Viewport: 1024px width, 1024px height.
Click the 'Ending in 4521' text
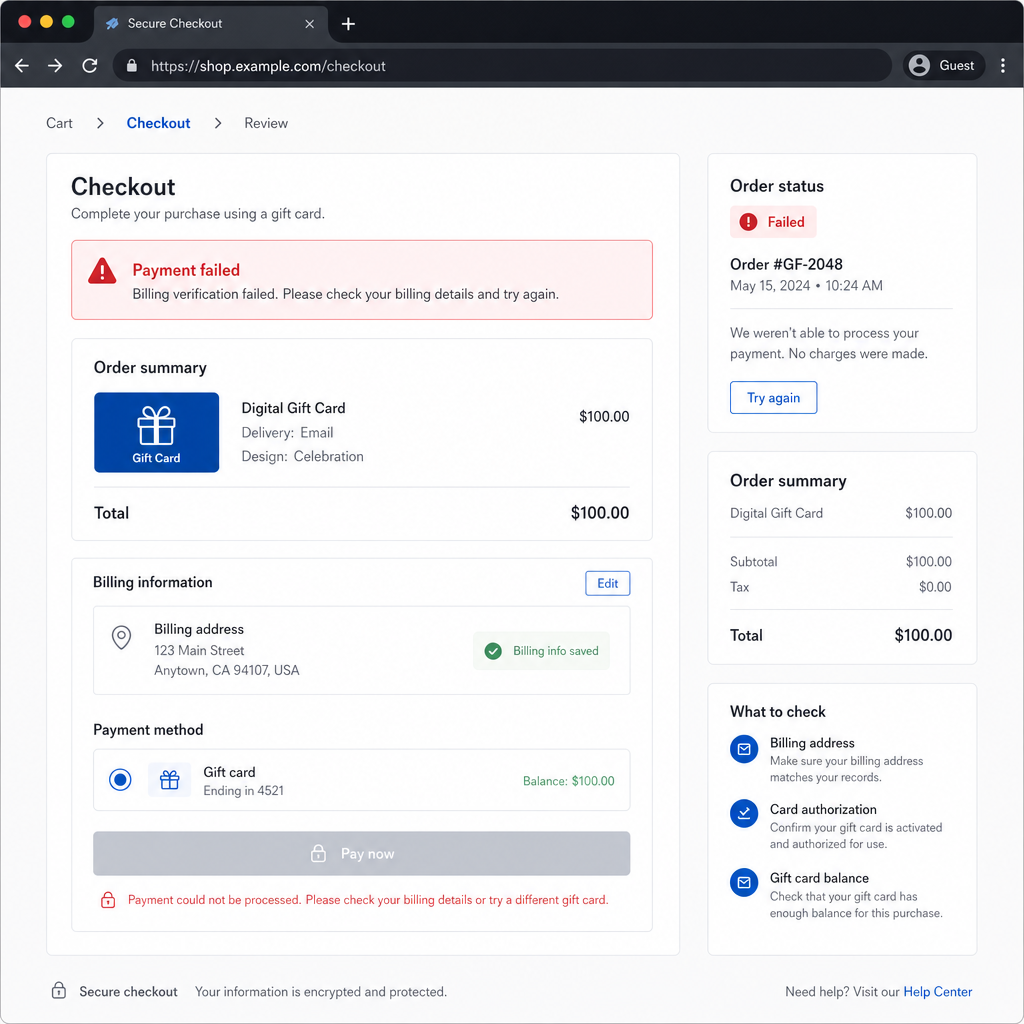coord(244,791)
